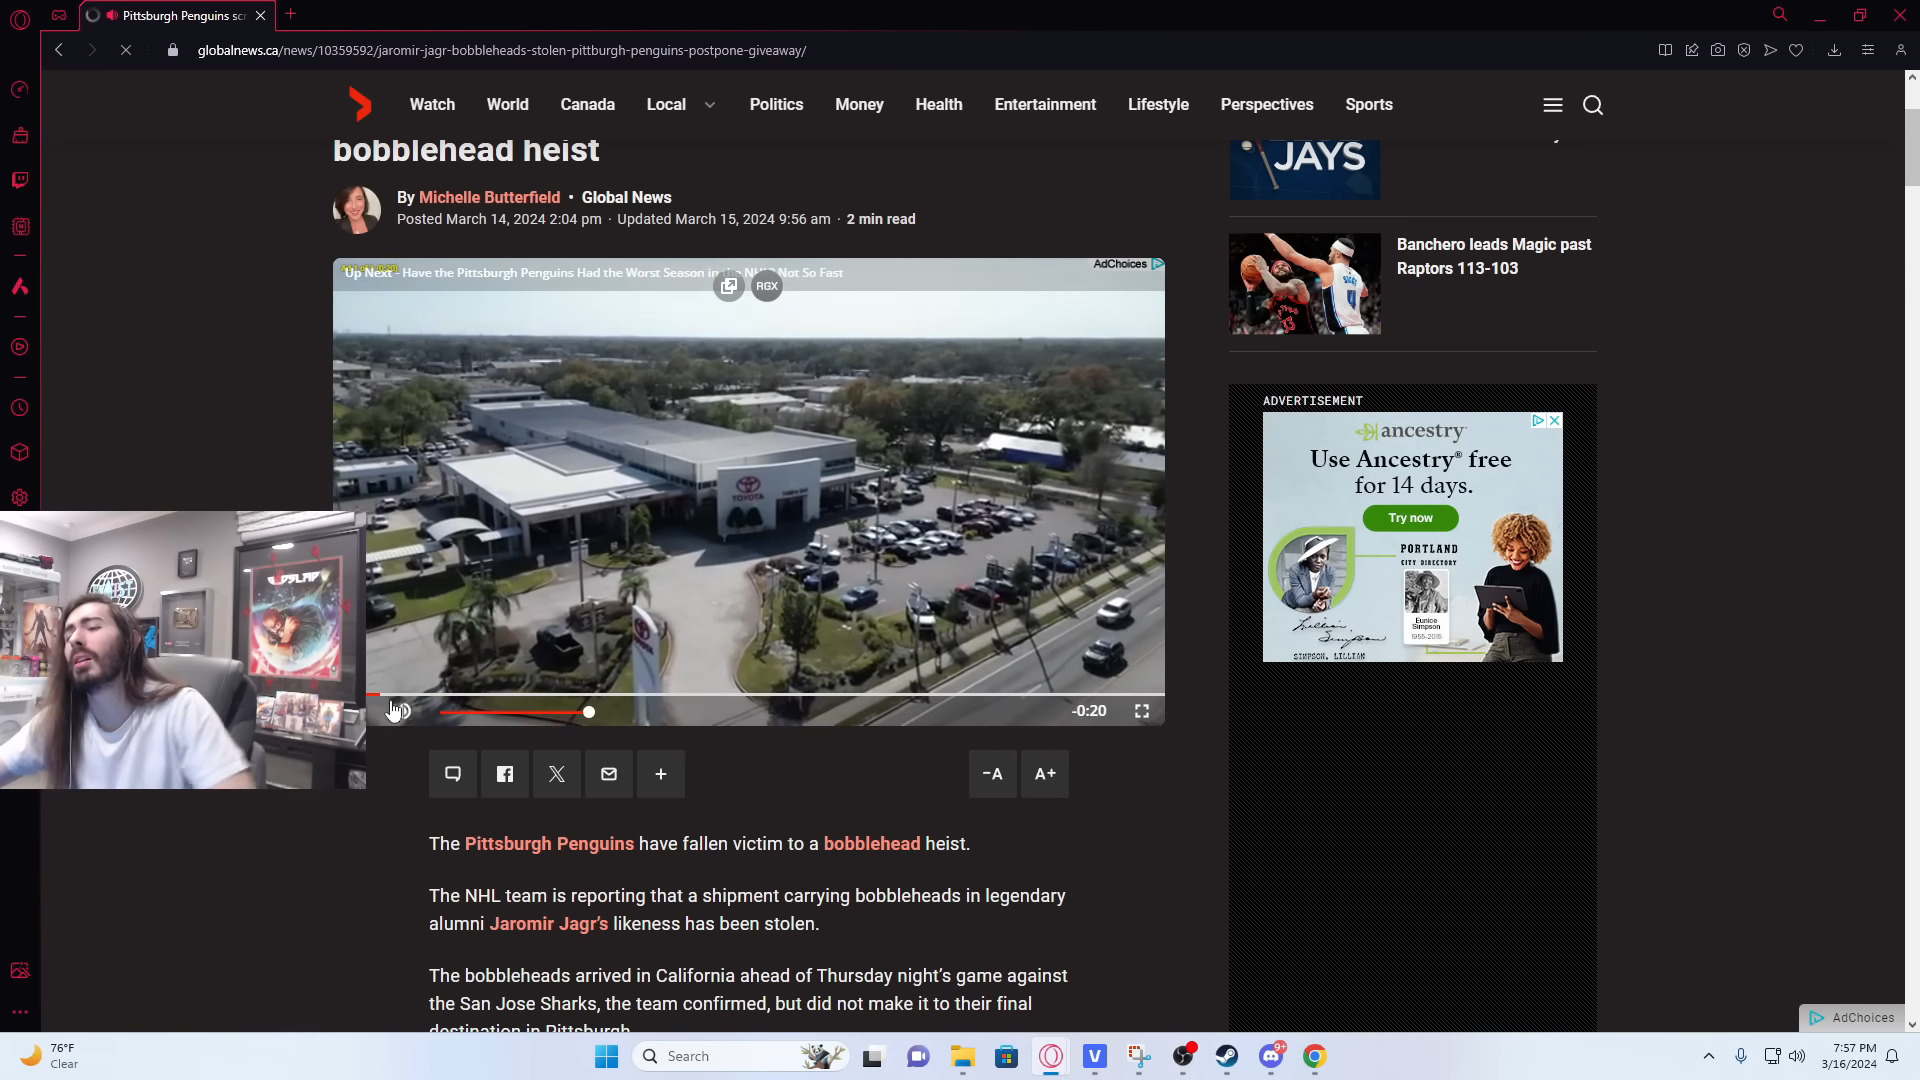The image size is (1920, 1080).
Task: Take a snapshot with camera icon
Action: pyautogui.click(x=1718, y=50)
